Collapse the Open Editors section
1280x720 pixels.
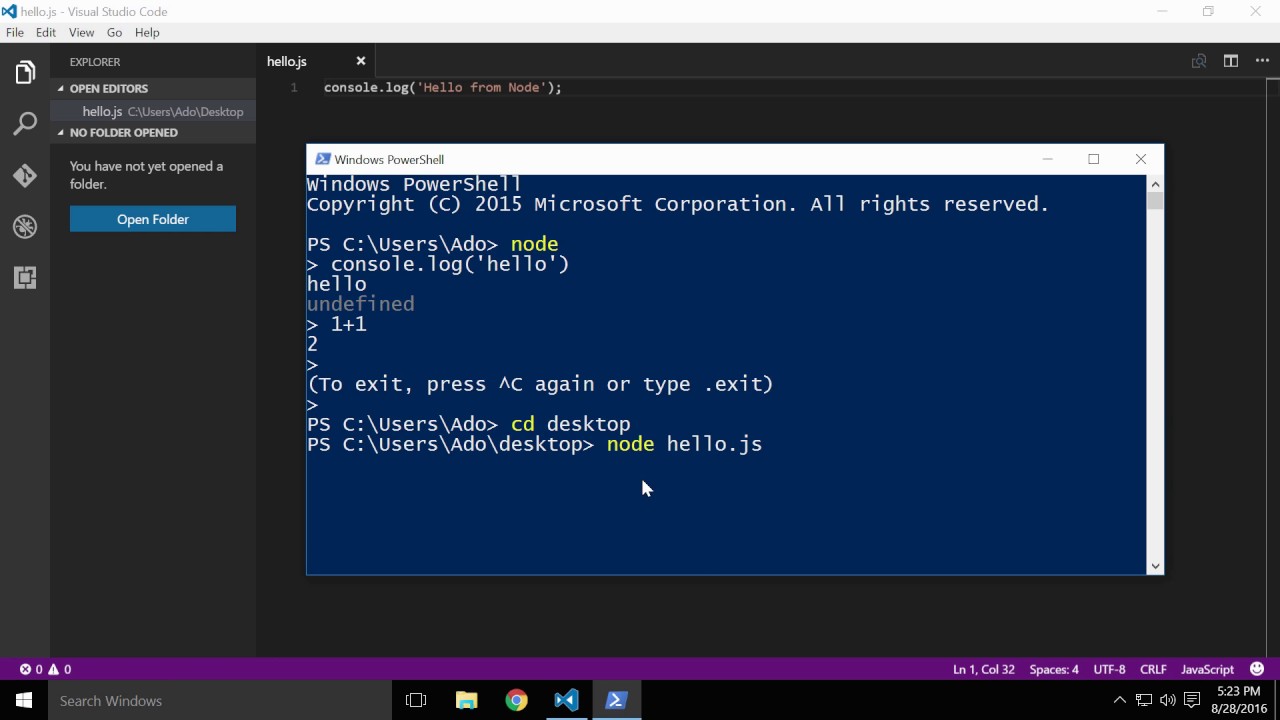pyautogui.click(x=153, y=89)
